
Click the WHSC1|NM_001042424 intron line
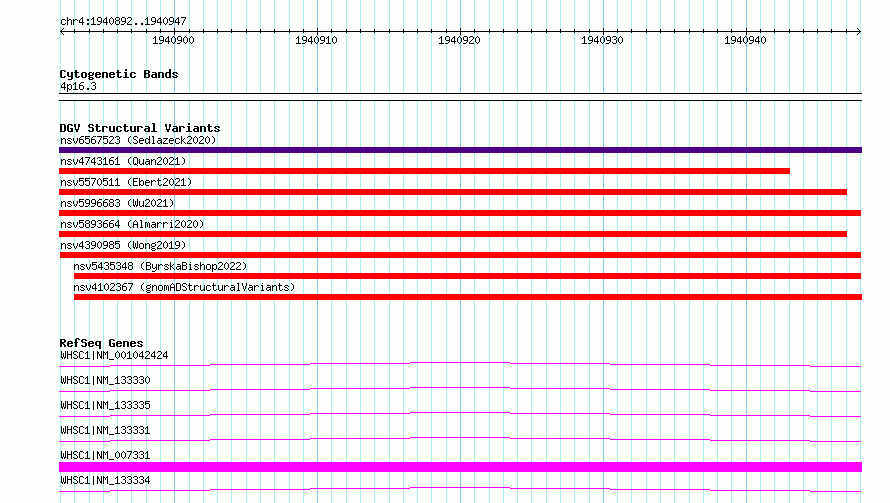tap(460, 364)
